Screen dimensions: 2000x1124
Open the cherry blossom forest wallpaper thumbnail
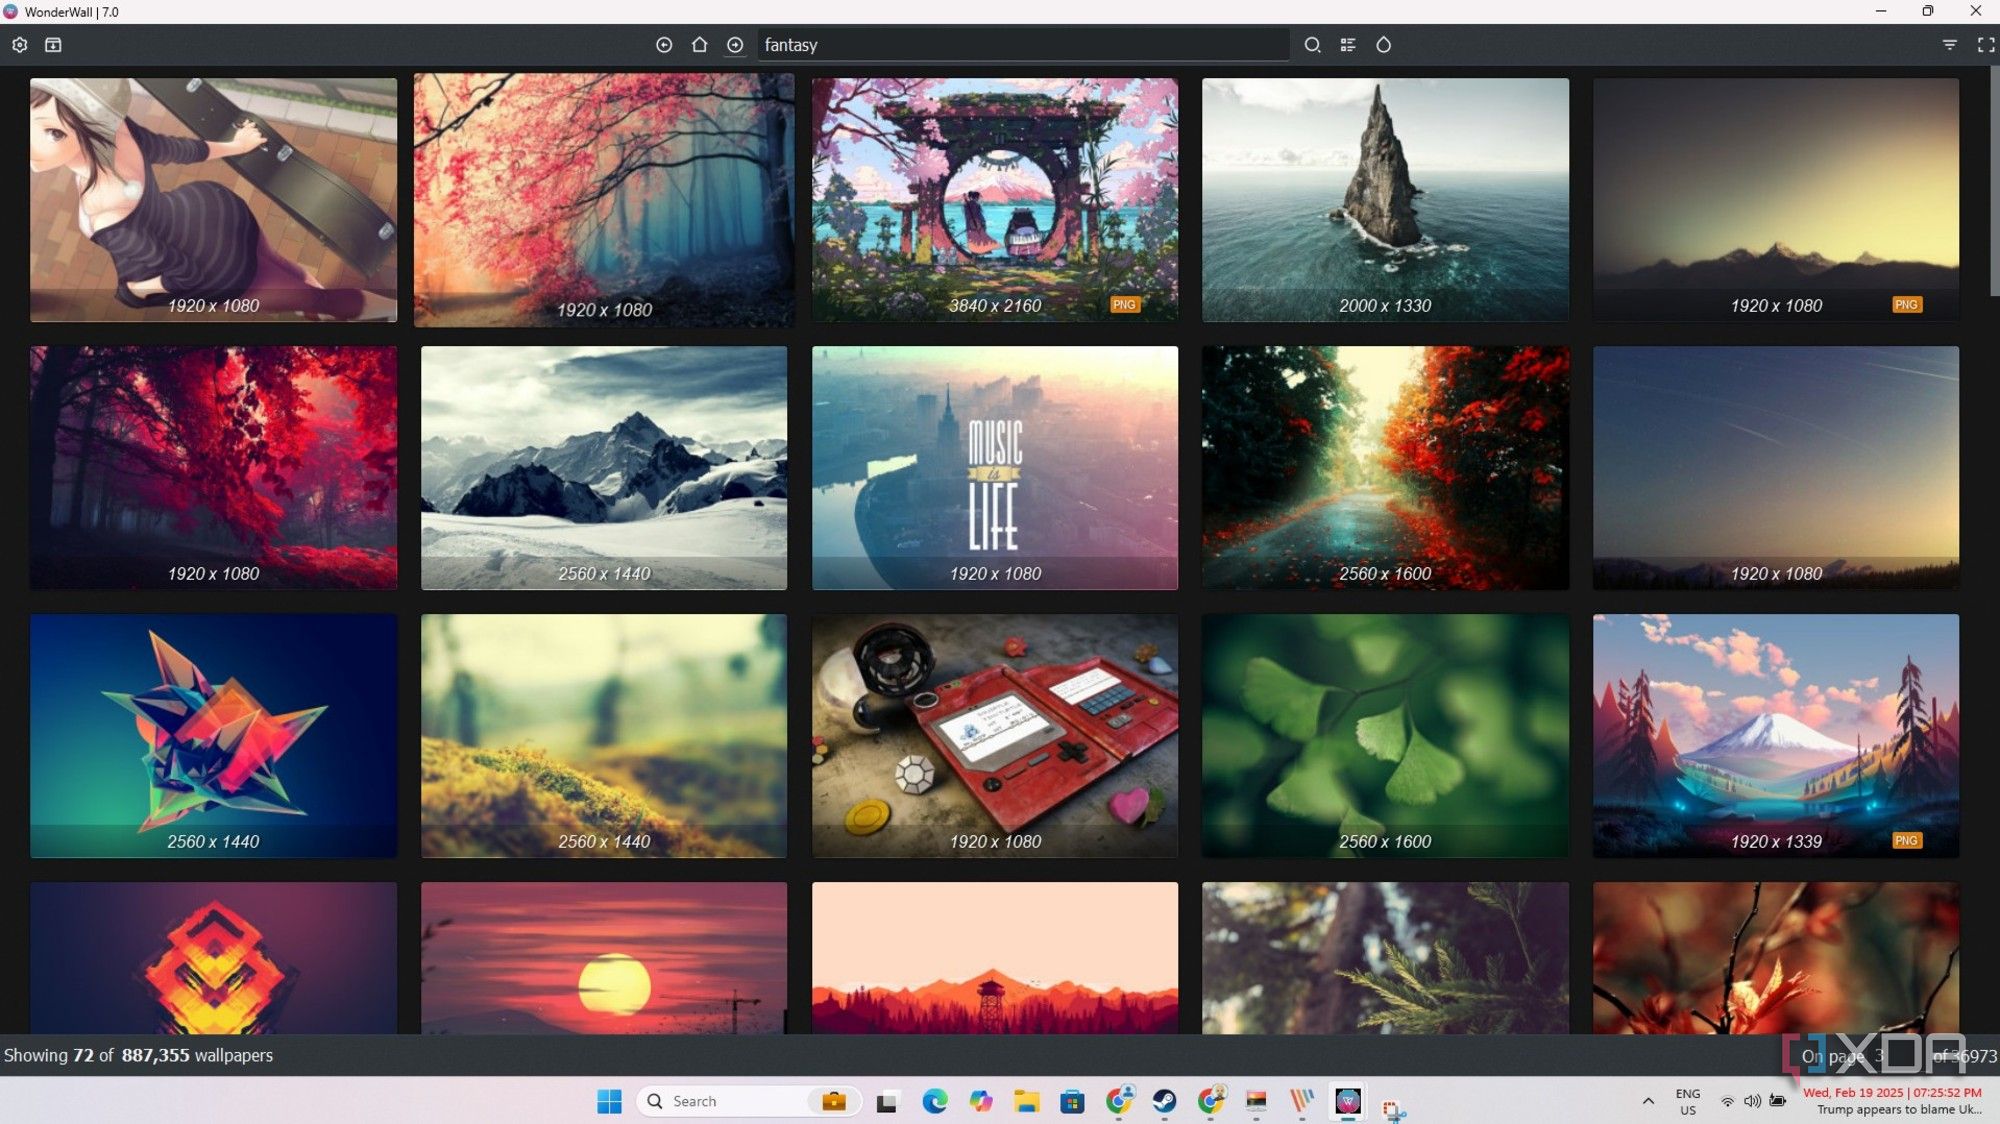[603, 199]
